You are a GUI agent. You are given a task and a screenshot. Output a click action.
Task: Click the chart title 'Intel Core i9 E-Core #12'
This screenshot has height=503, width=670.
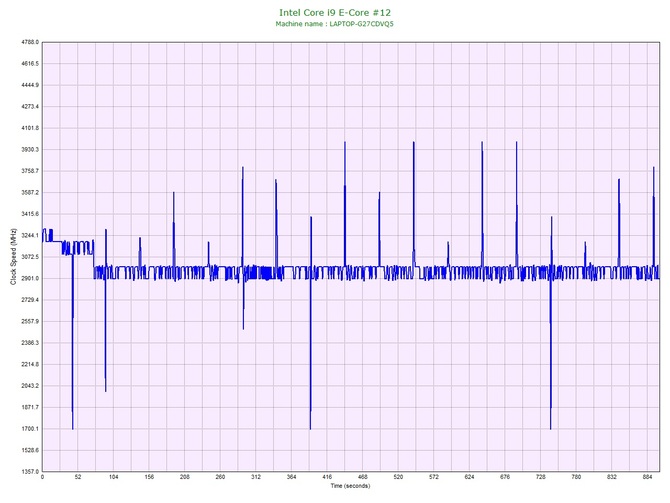335,13
